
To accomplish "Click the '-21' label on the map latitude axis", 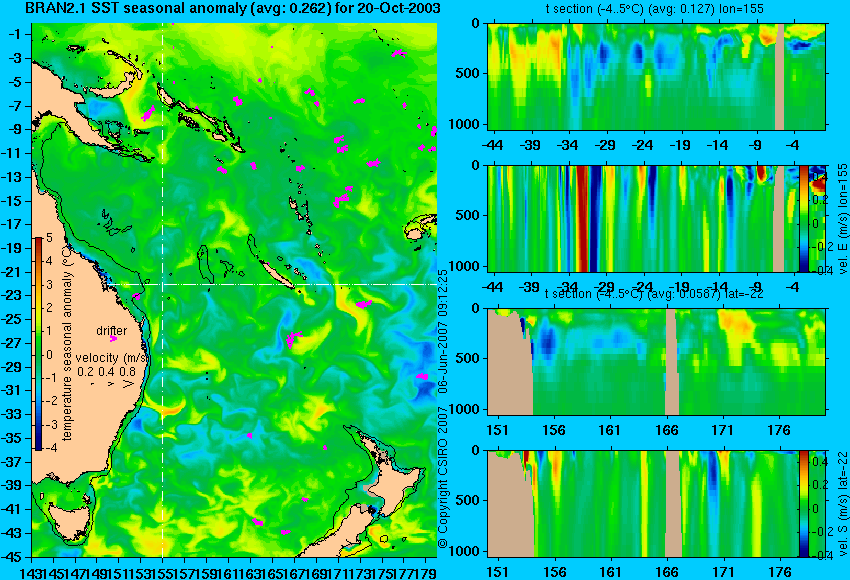I will [12, 272].
